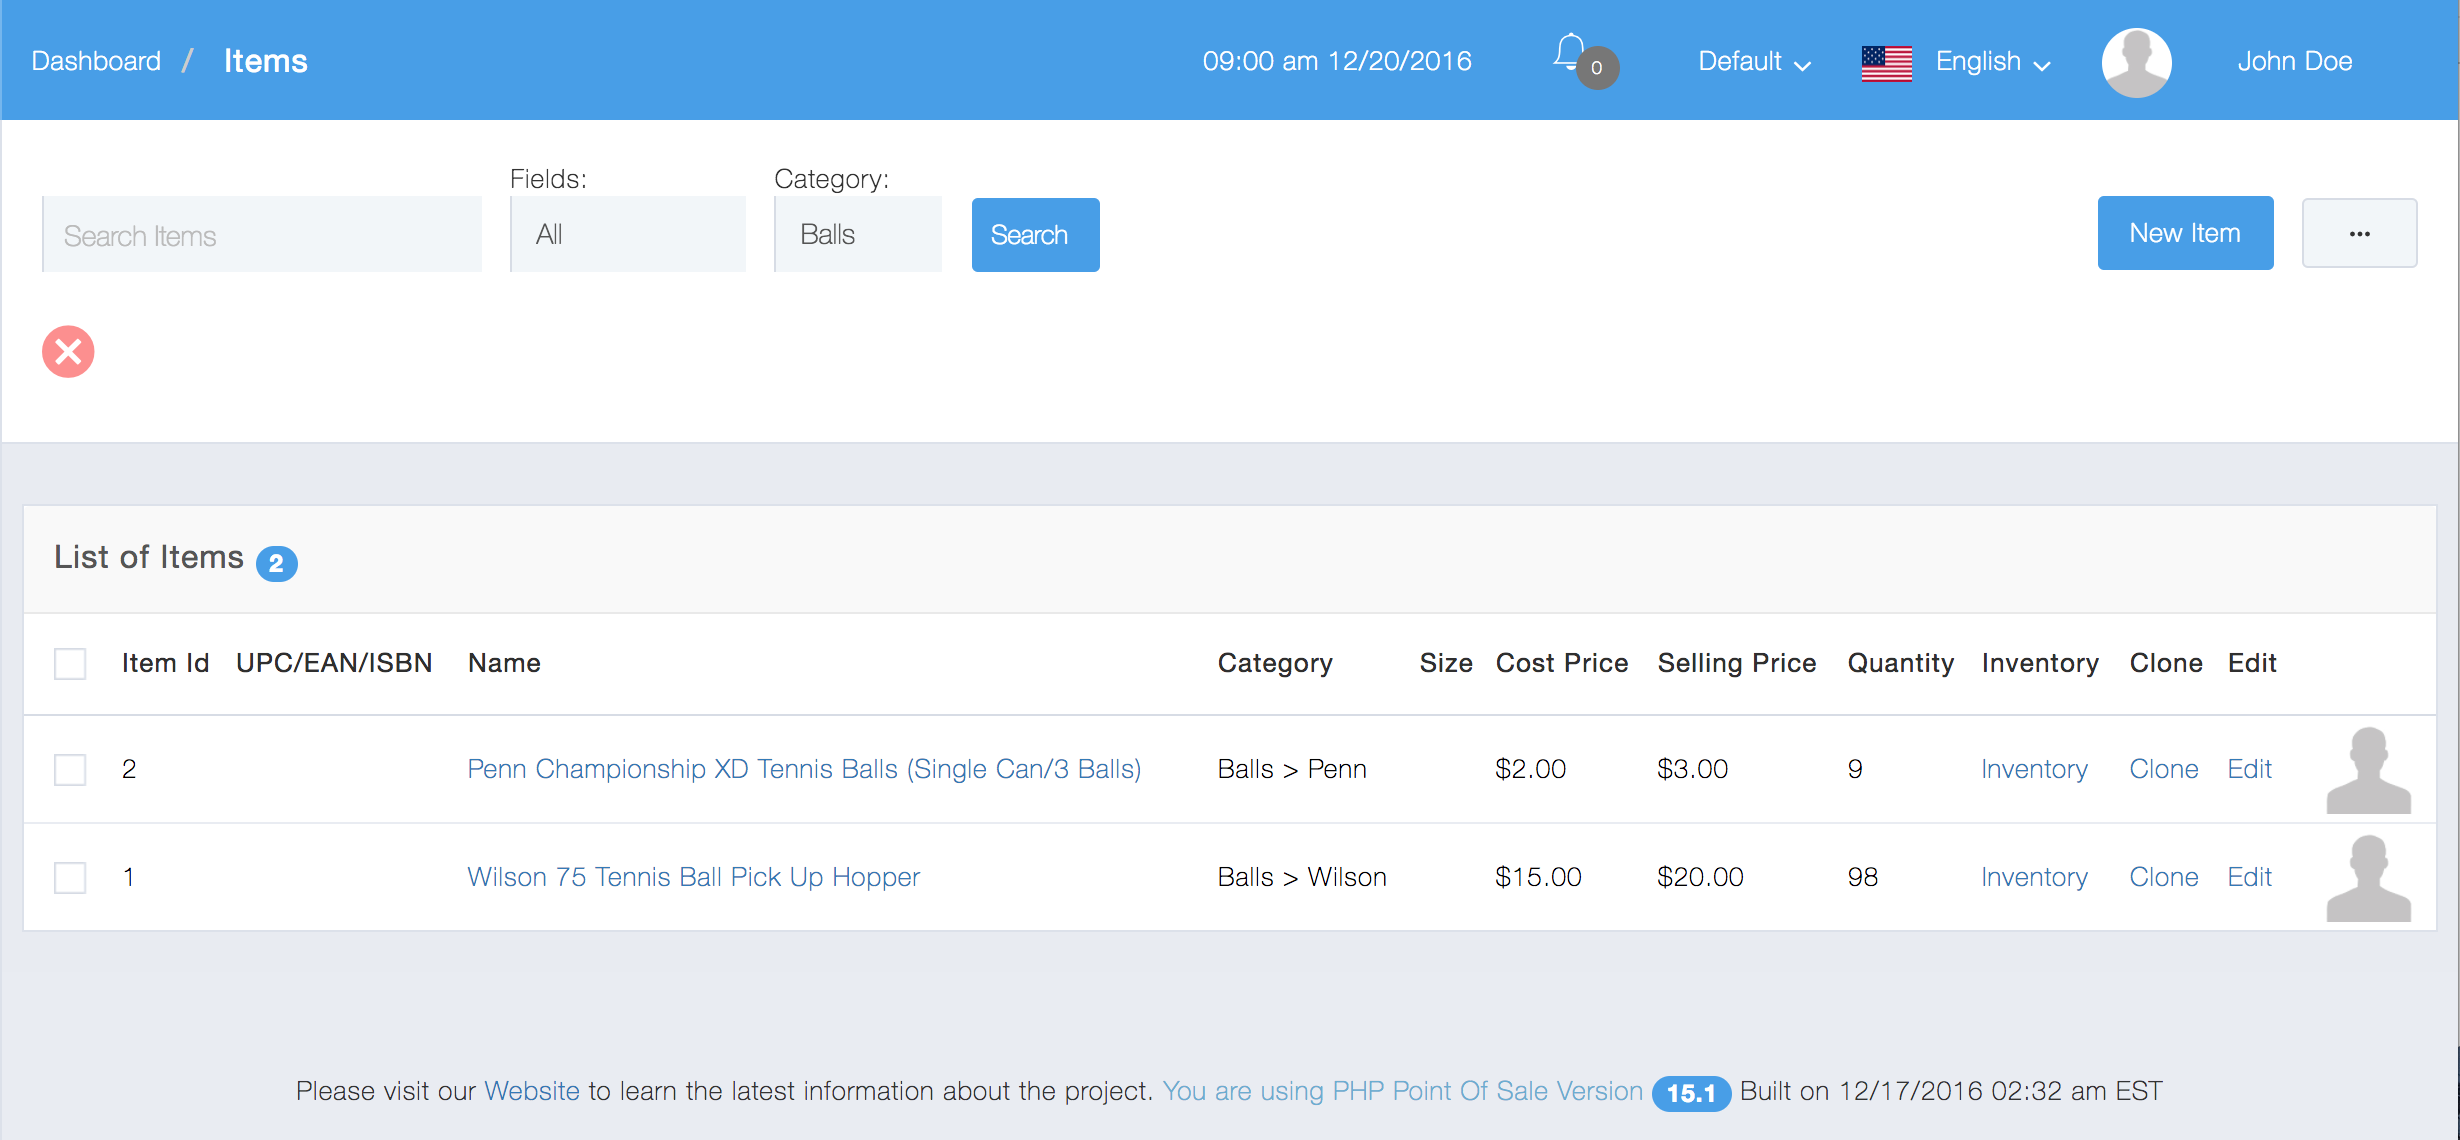Check the Penn Championship tennis balls row
Image resolution: width=2460 pixels, height=1140 pixels.
click(70, 770)
